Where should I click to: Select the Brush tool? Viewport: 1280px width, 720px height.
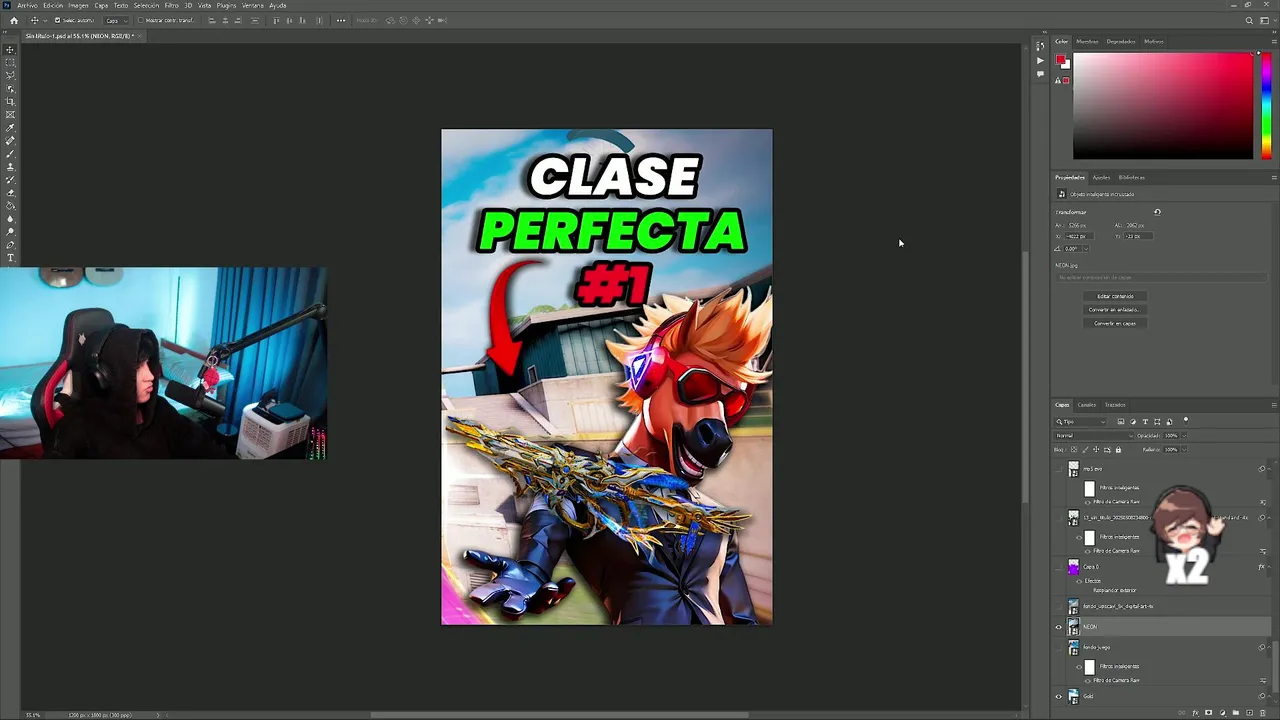[x=10, y=153]
